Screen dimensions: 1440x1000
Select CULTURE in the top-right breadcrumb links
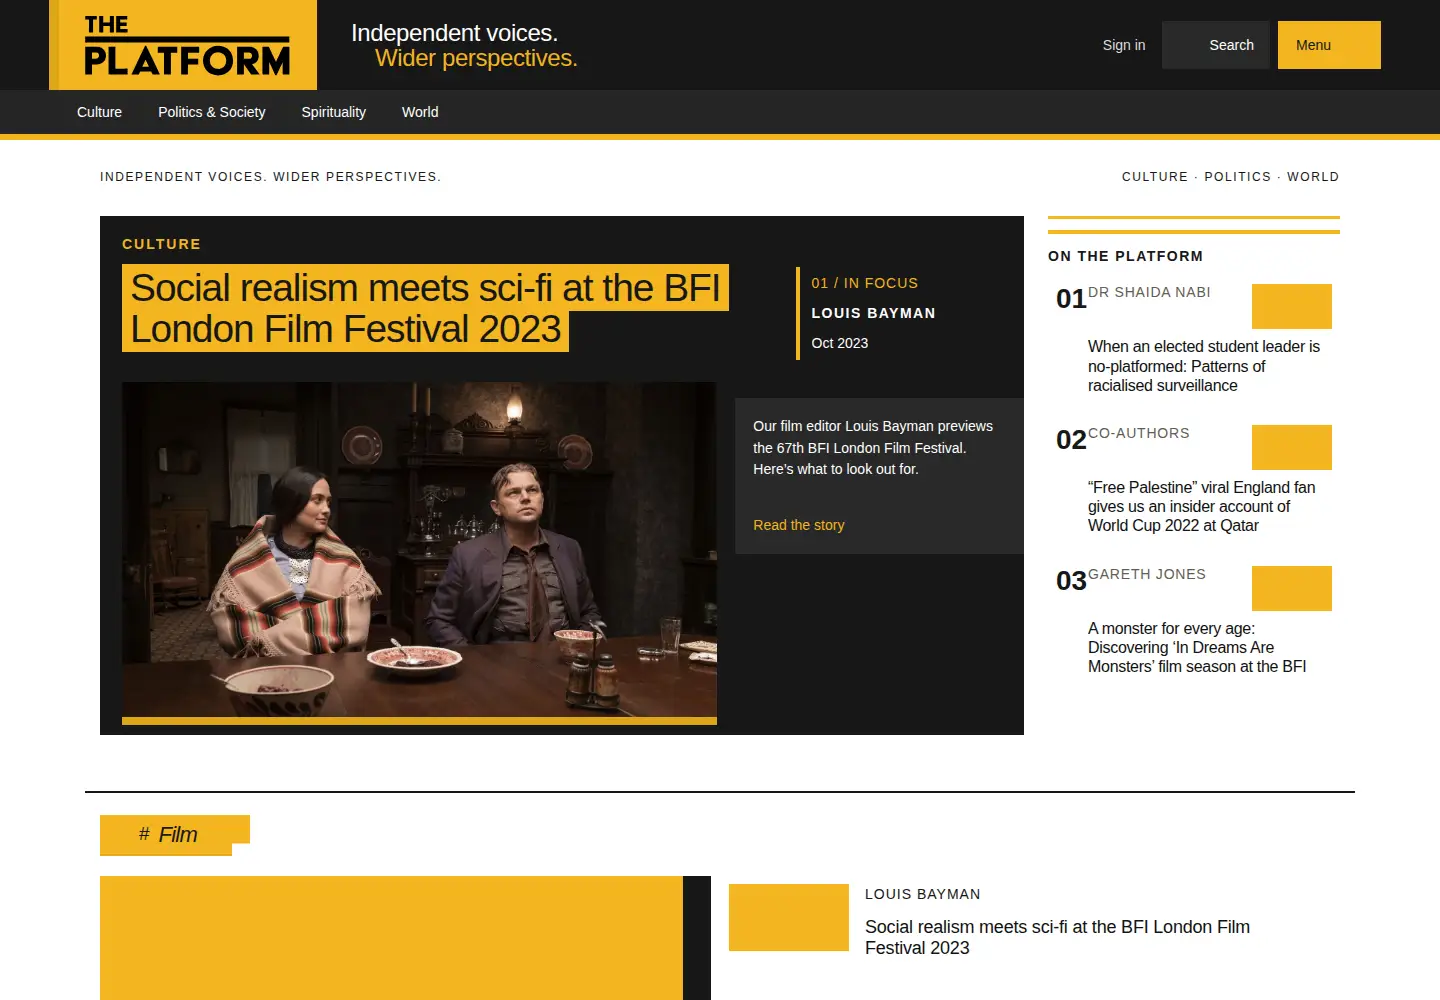pos(1155,177)
